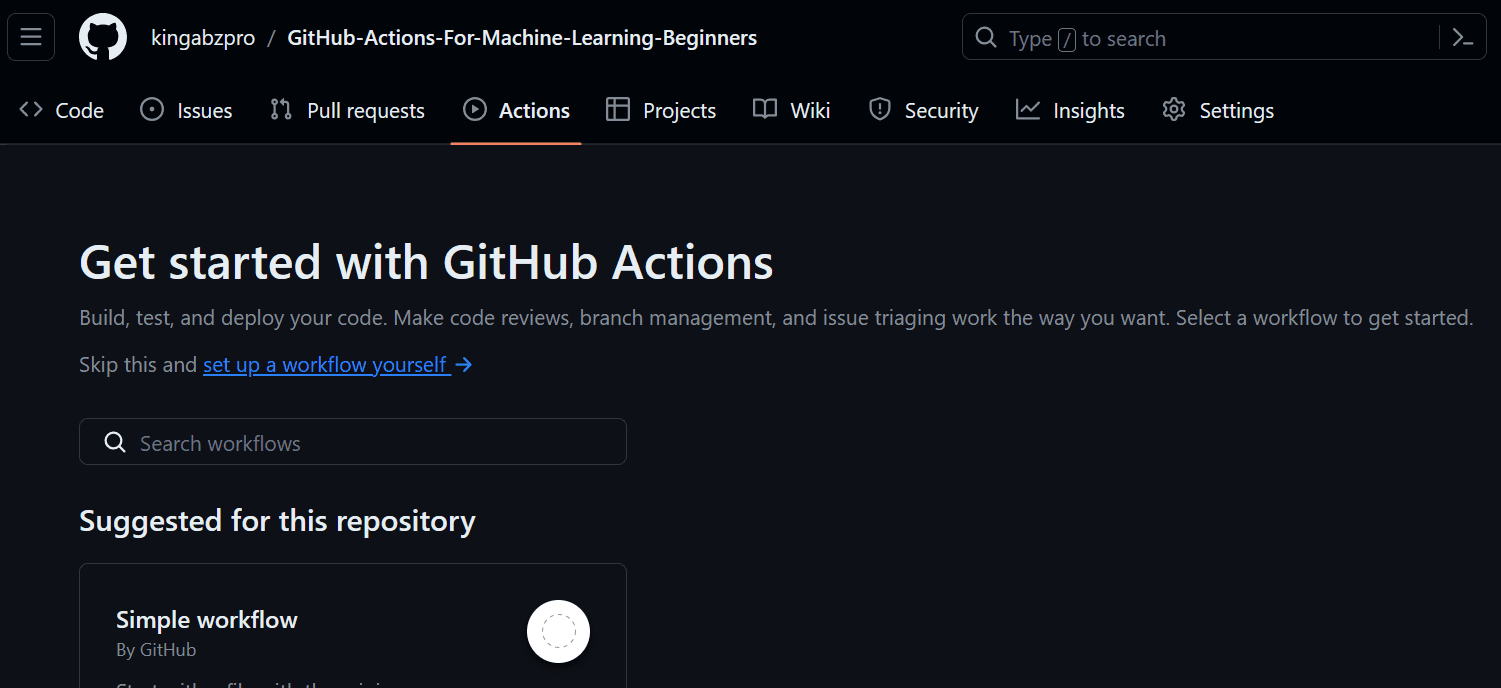The width and height of the screenshot is (1501, 688).
Task: Switch to the Wiki tab
Action: (x=791, y=110)
